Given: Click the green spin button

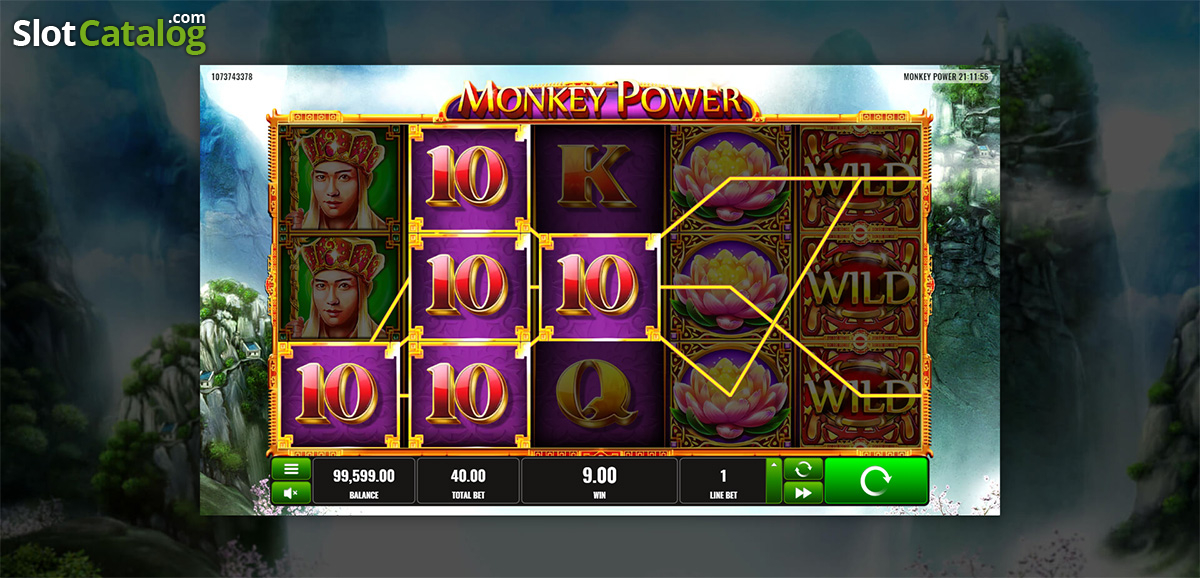Looking at the screenshot, I should pos(876,481).
